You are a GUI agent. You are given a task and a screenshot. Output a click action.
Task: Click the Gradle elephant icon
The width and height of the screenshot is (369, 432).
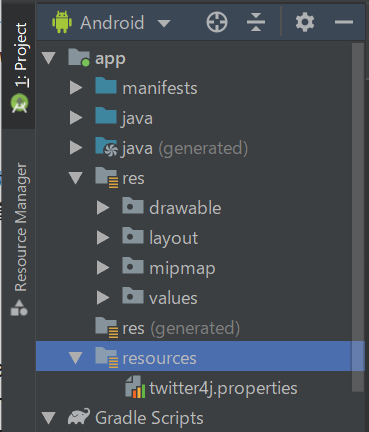(79, 417)
